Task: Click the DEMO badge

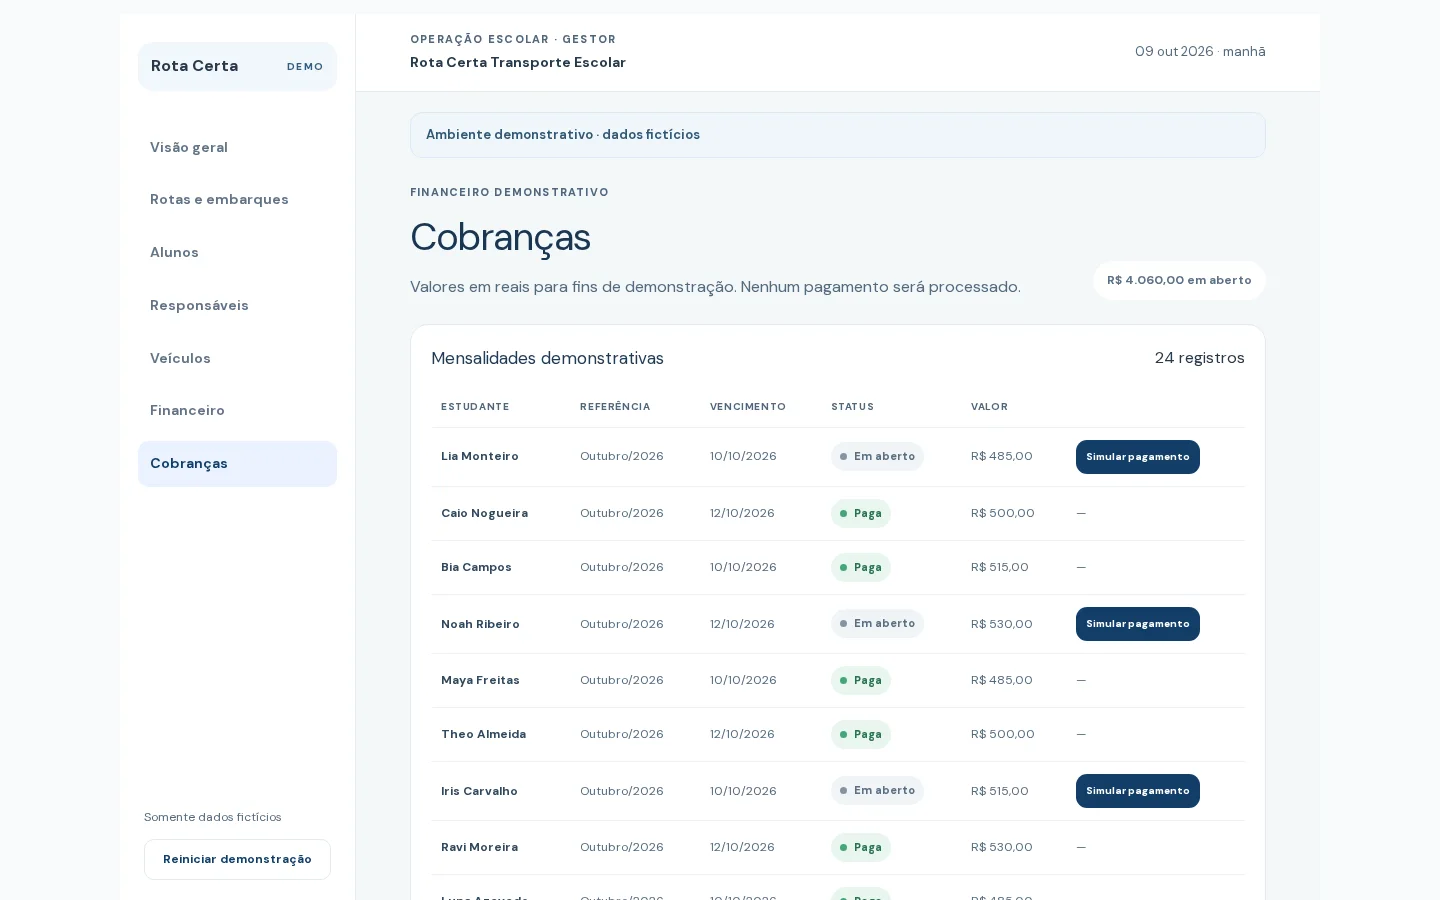Action: point(305,67)
